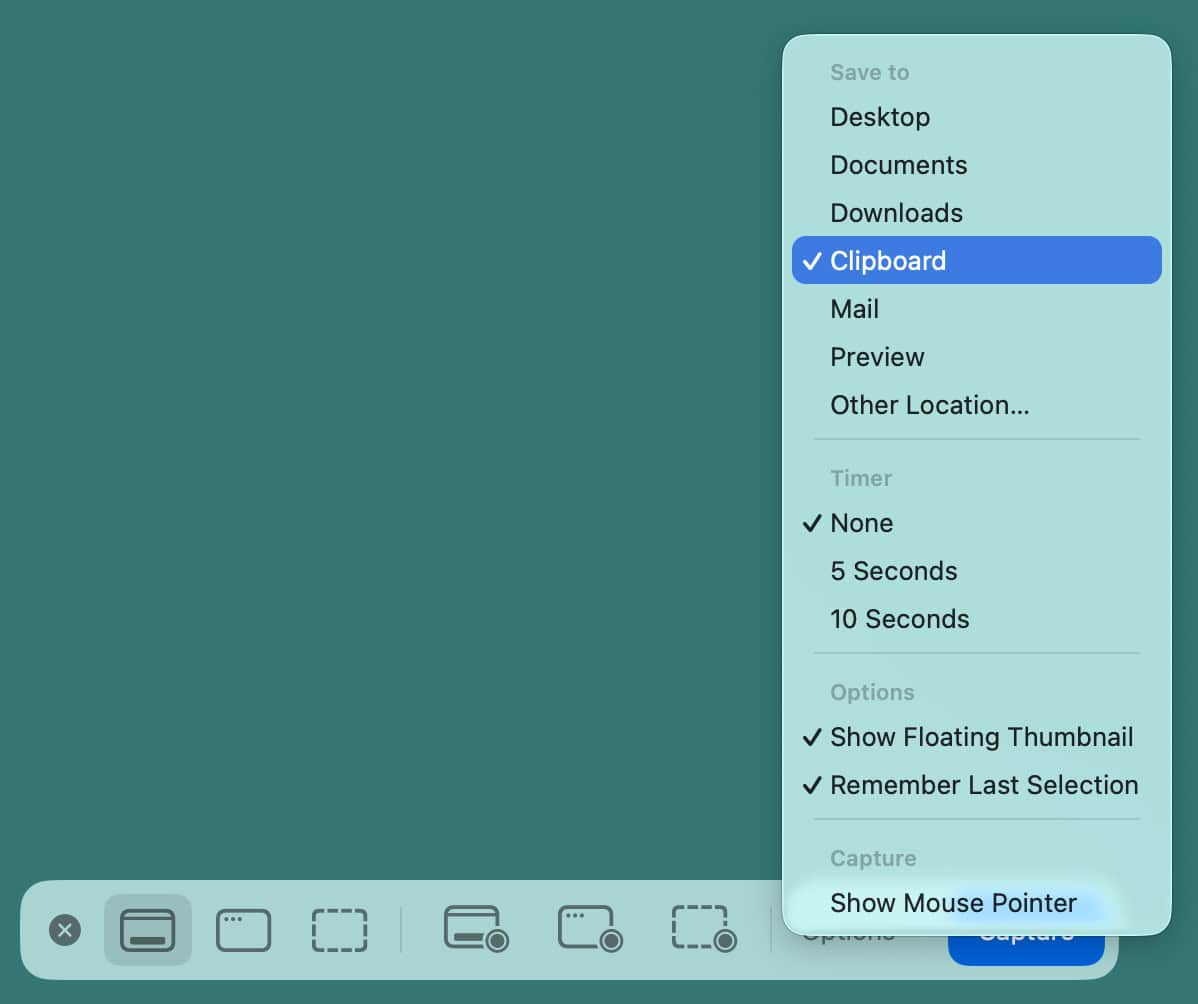Uncheck Remember Last Selection option

pyautogui.click(x=983, y=785)
